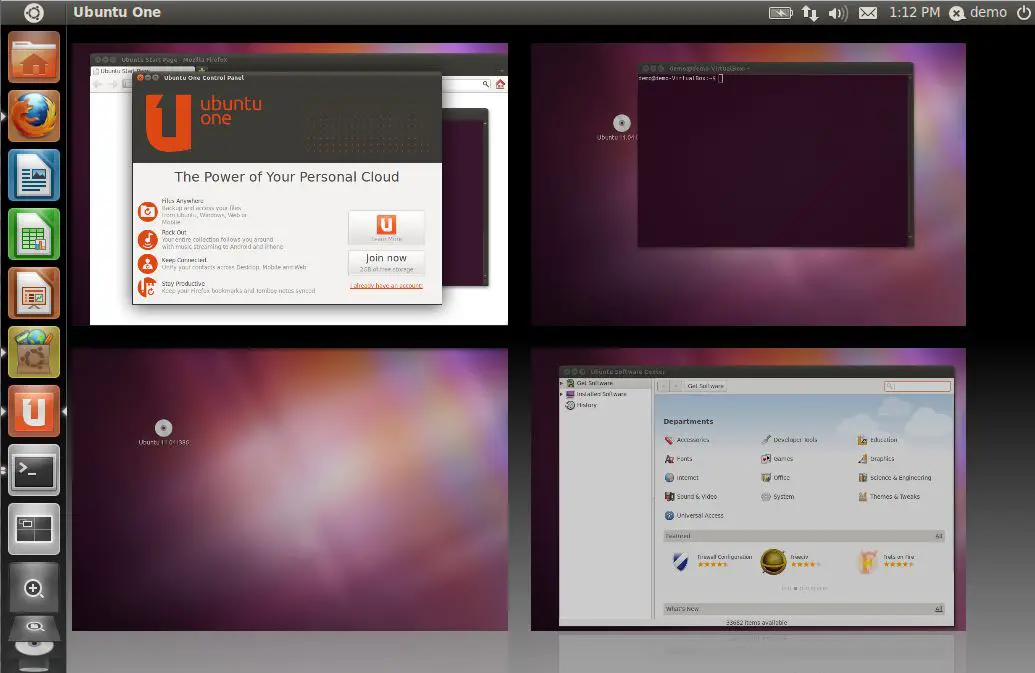The width and height of the screenshot is (1035, 673).
Task: Launch LibreOffice Writer from the dock
Action: 34,175
